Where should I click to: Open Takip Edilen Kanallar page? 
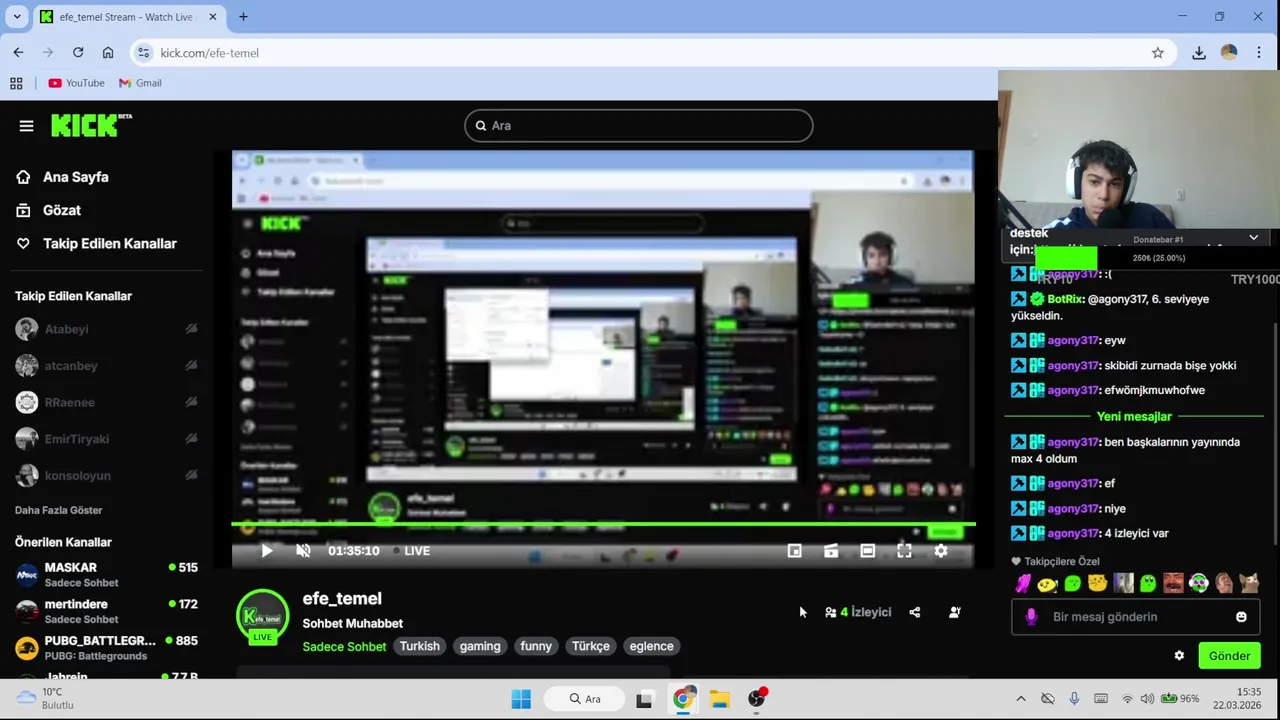(96, 243)
